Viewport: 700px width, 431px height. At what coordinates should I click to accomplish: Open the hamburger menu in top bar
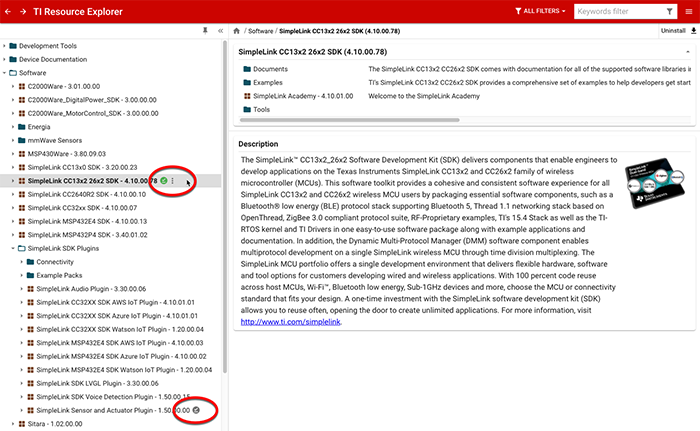(689, 11)
